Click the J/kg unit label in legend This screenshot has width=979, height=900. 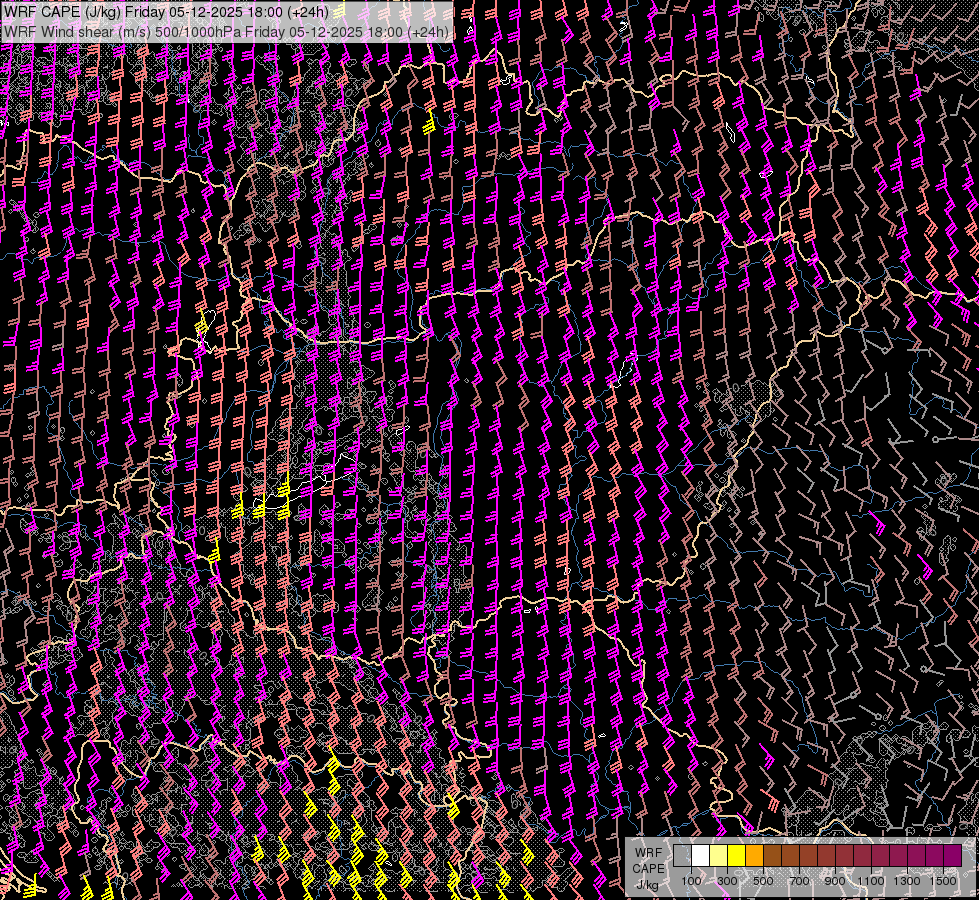[x=647, y=885]
